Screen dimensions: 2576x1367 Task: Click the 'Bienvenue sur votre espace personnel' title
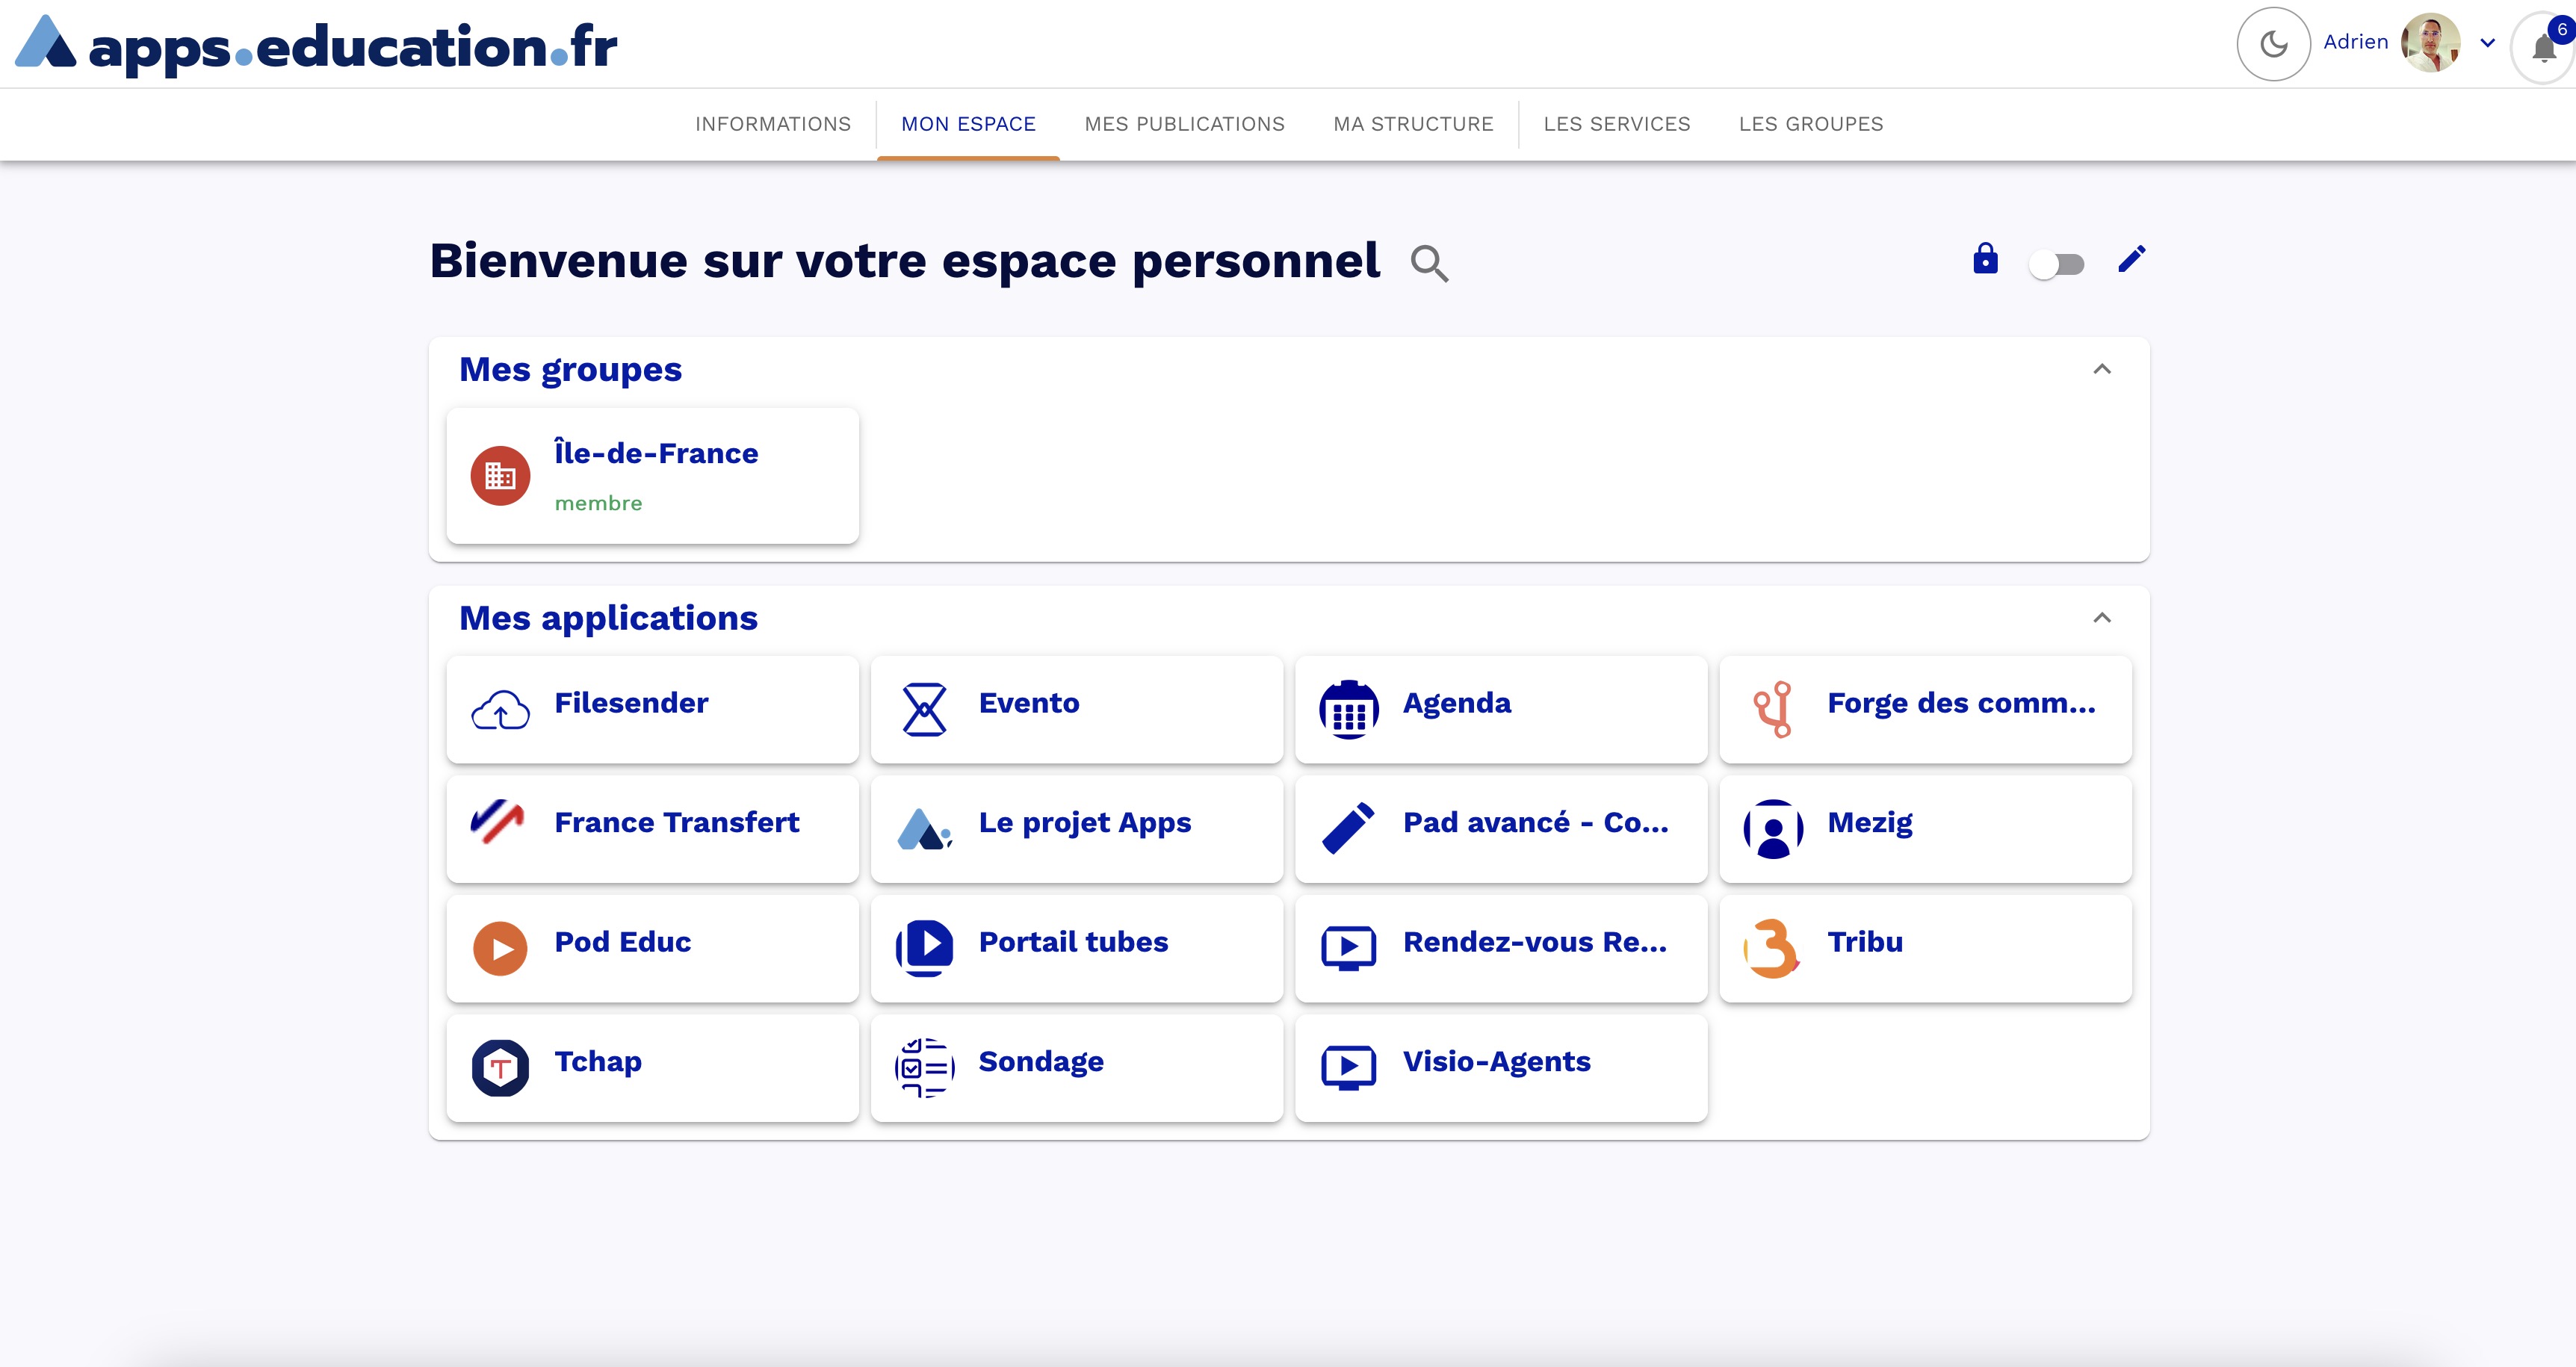904,261
